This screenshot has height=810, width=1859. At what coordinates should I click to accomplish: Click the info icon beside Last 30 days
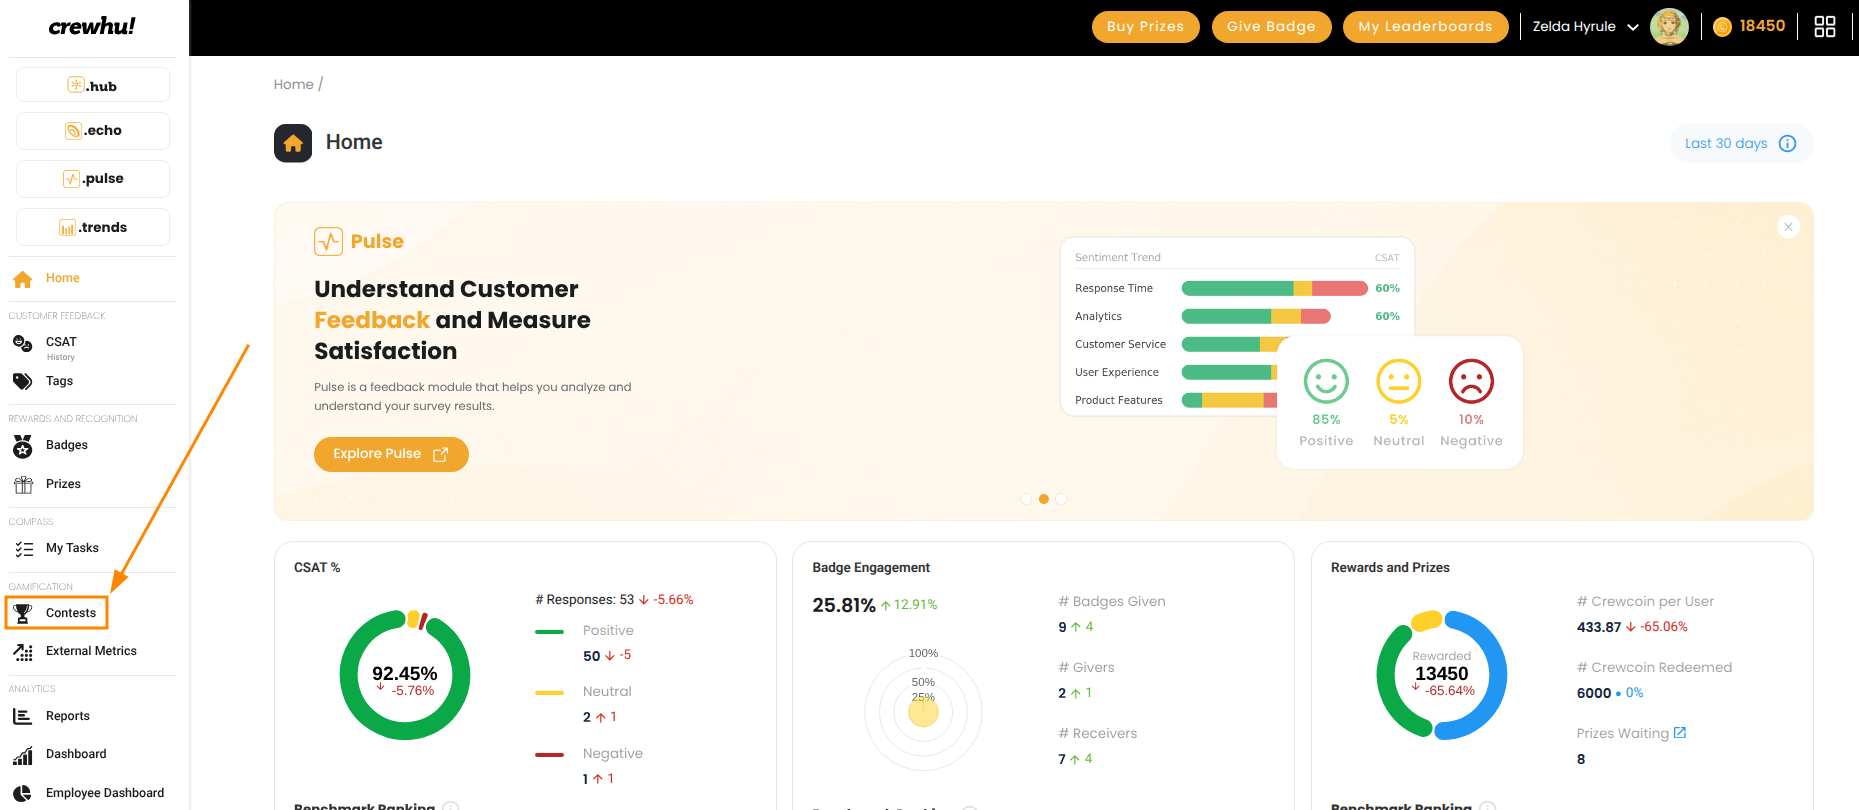tap(1788, 144)
